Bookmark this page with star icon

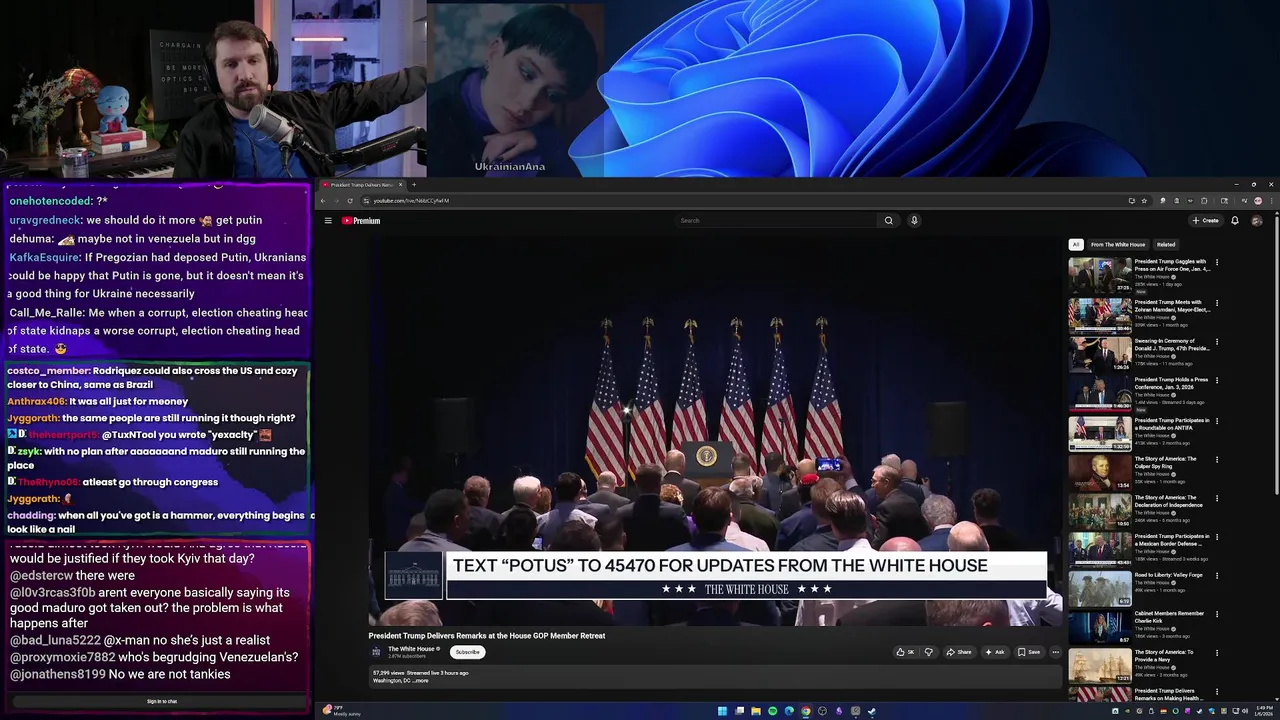[1144, 201]
